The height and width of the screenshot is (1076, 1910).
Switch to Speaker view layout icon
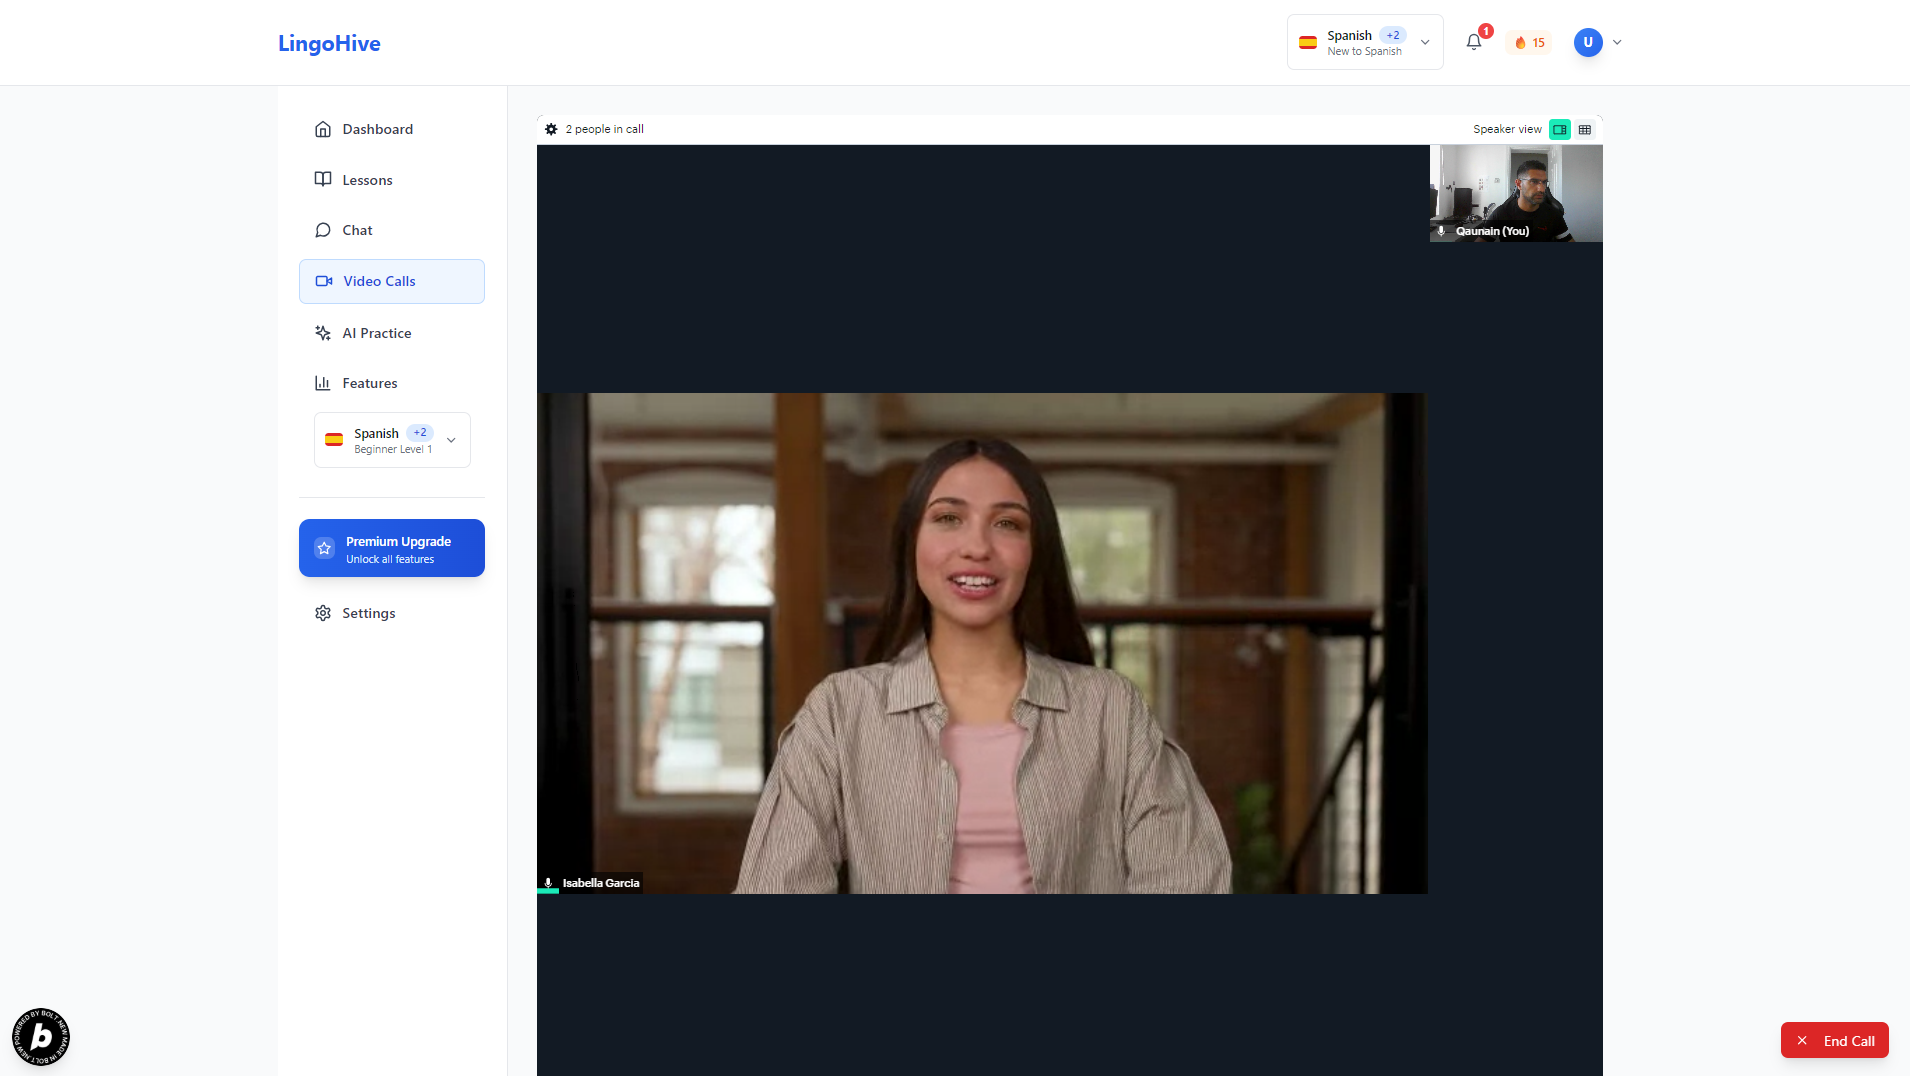1560,129
